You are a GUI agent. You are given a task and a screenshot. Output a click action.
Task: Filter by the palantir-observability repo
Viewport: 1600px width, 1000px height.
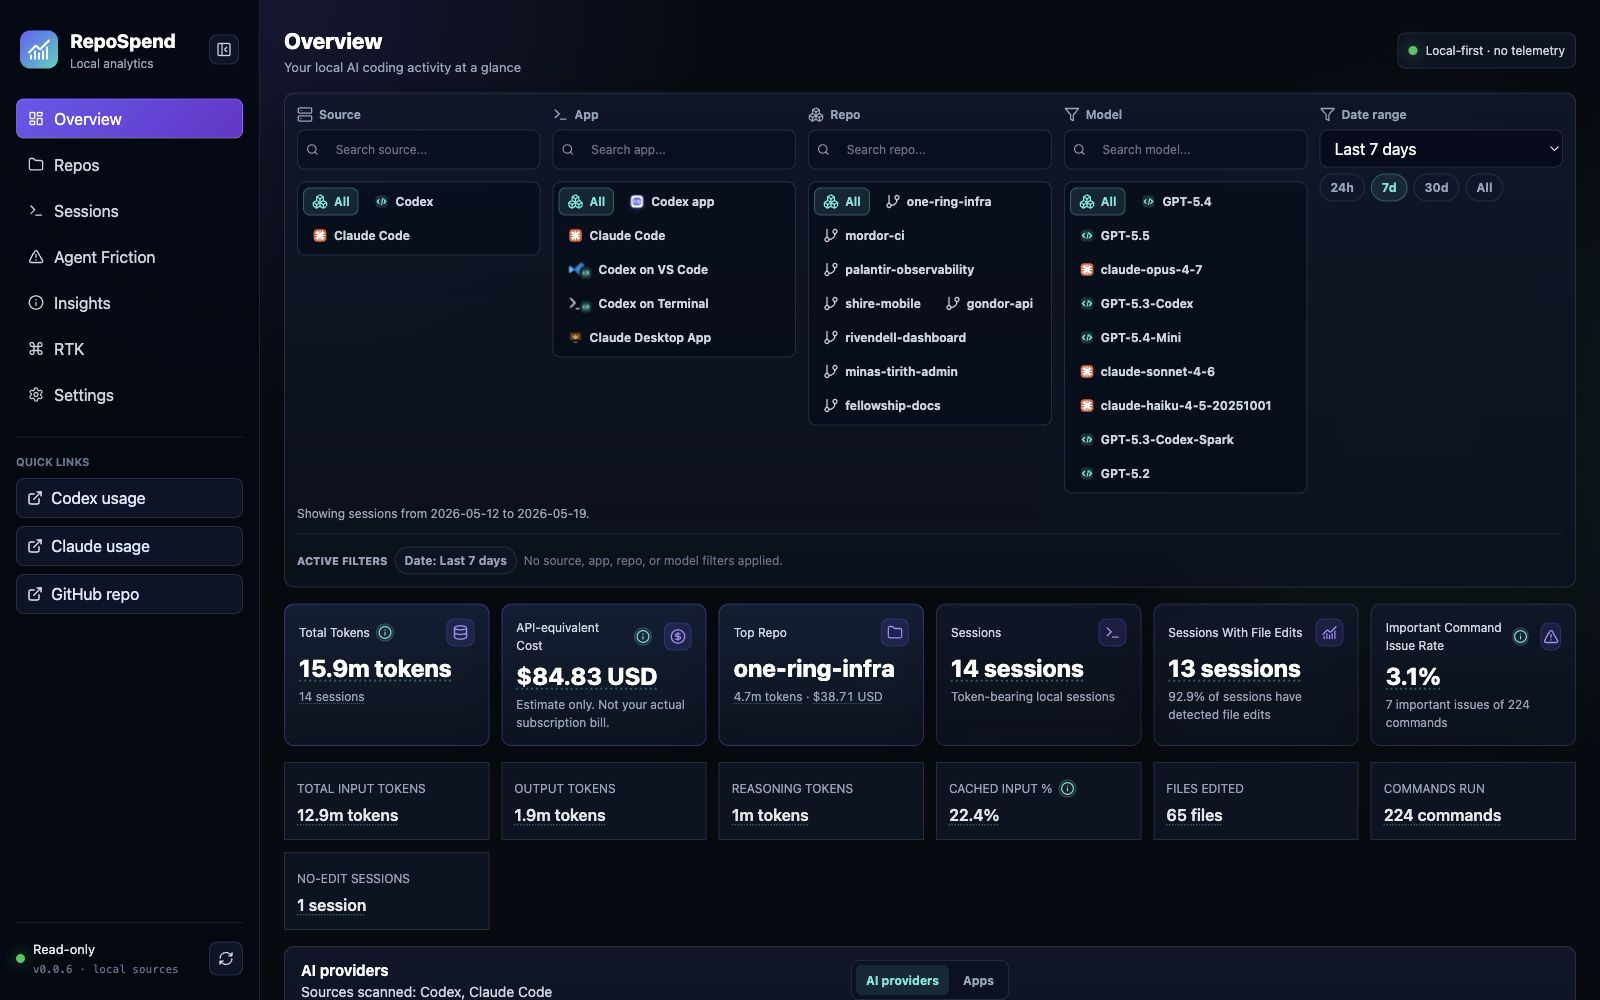pos(898,269)
